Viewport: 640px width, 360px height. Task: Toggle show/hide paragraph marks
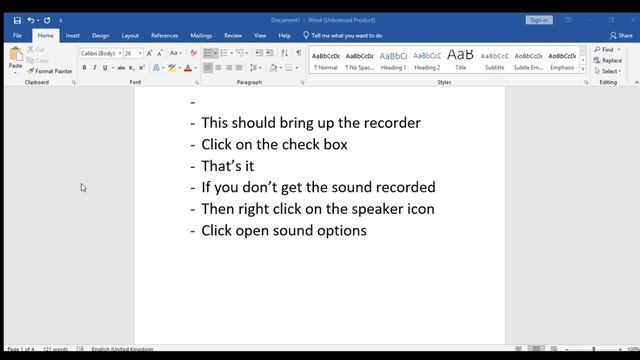pos(299,53)
